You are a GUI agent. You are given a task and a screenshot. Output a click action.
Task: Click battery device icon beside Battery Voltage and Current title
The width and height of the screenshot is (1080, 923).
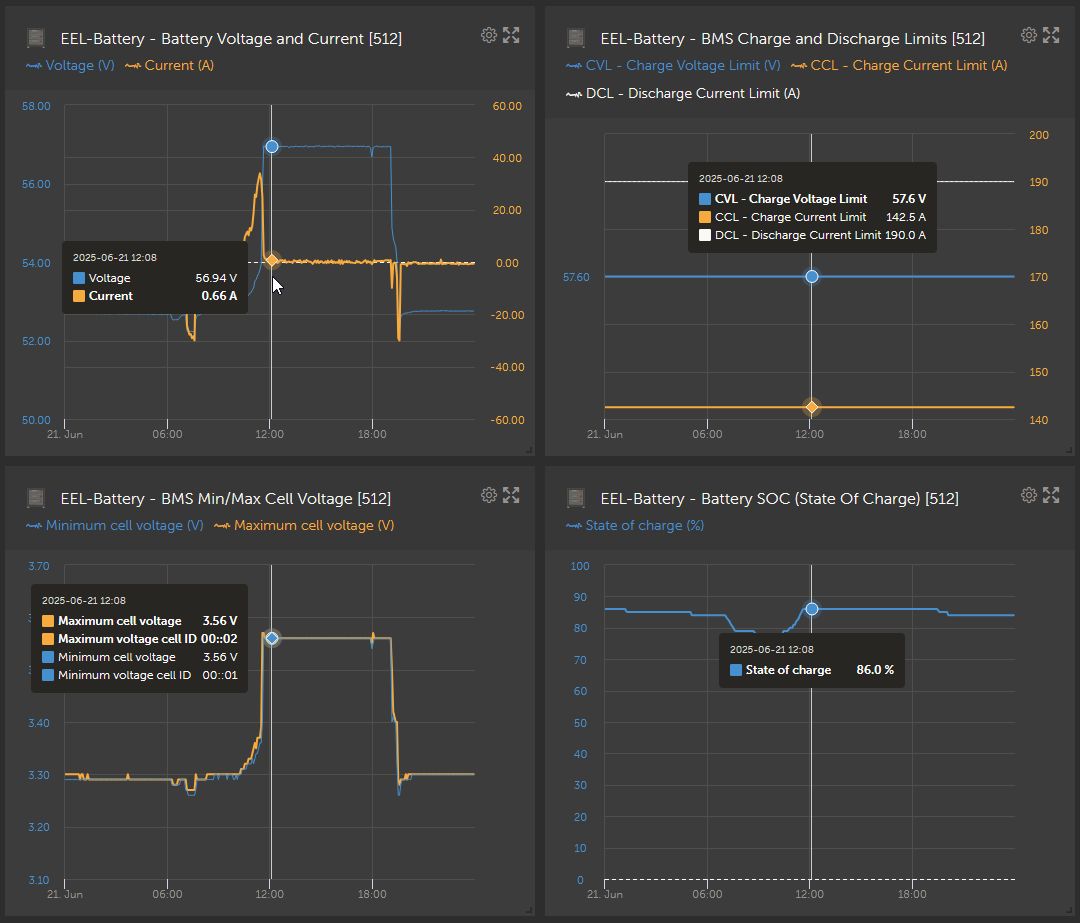36,39
